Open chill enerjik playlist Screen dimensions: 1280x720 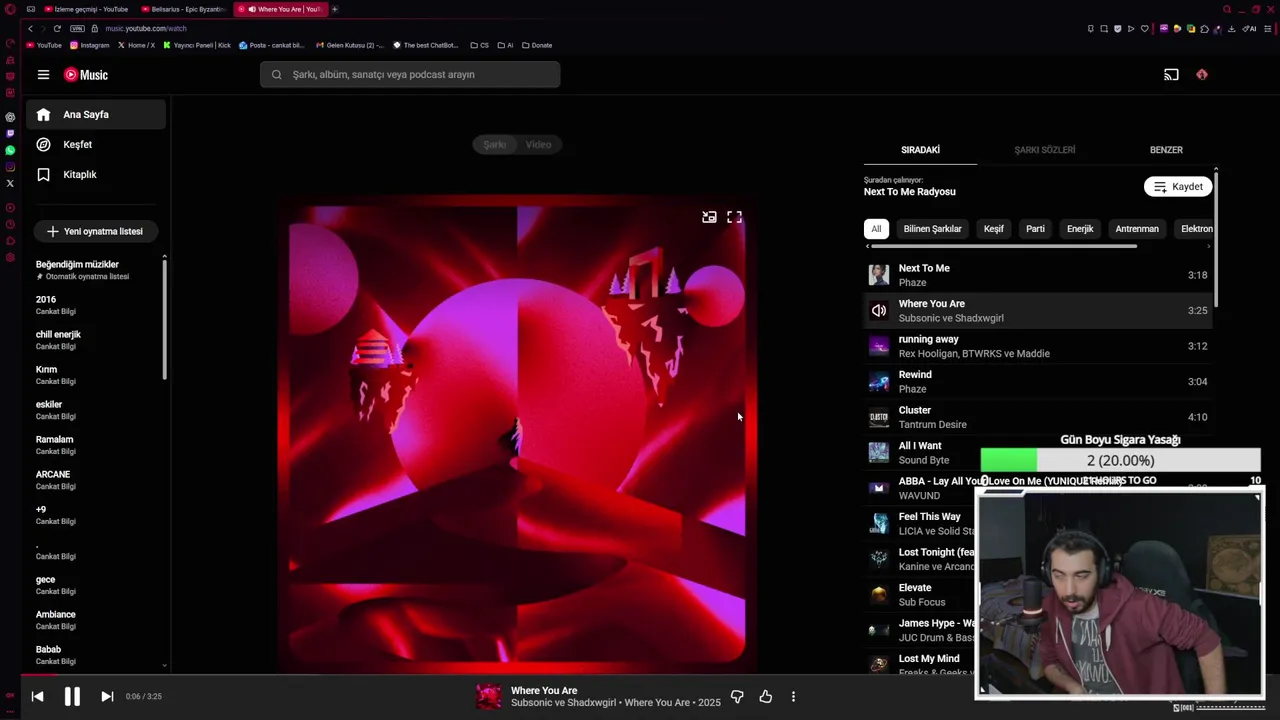[95, 340]
